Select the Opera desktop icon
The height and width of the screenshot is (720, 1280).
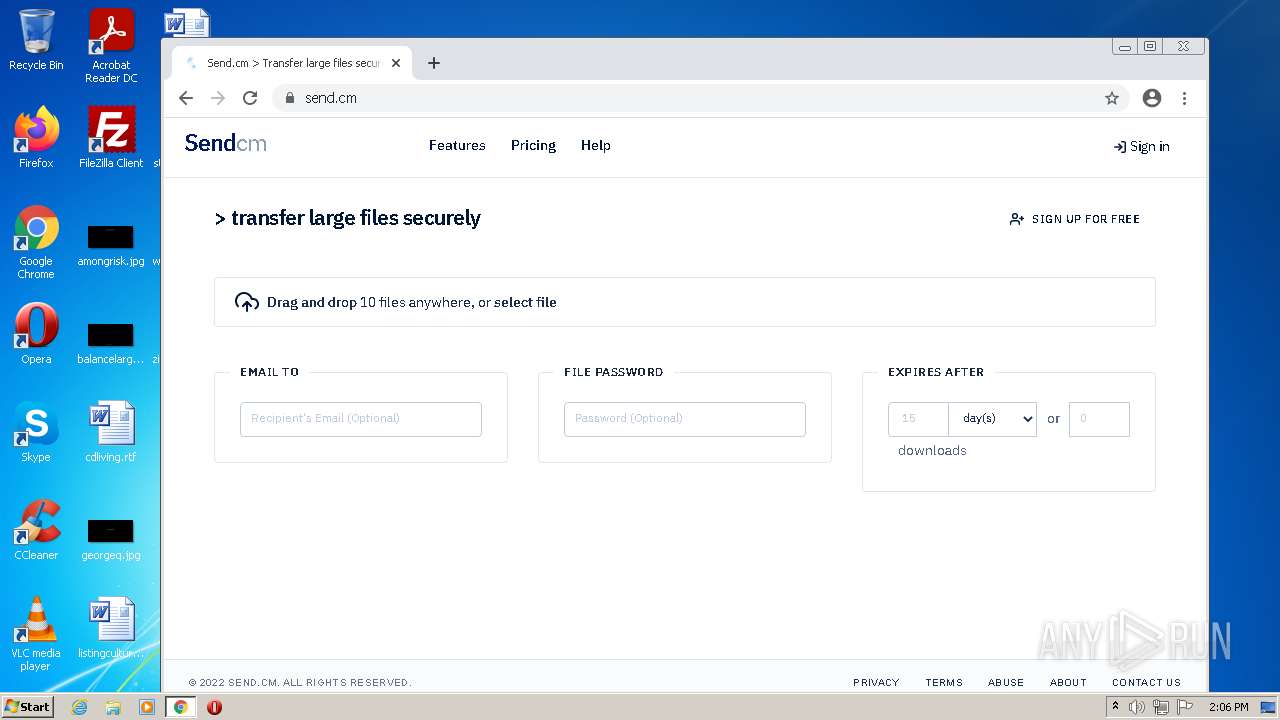tap(36, 334)
